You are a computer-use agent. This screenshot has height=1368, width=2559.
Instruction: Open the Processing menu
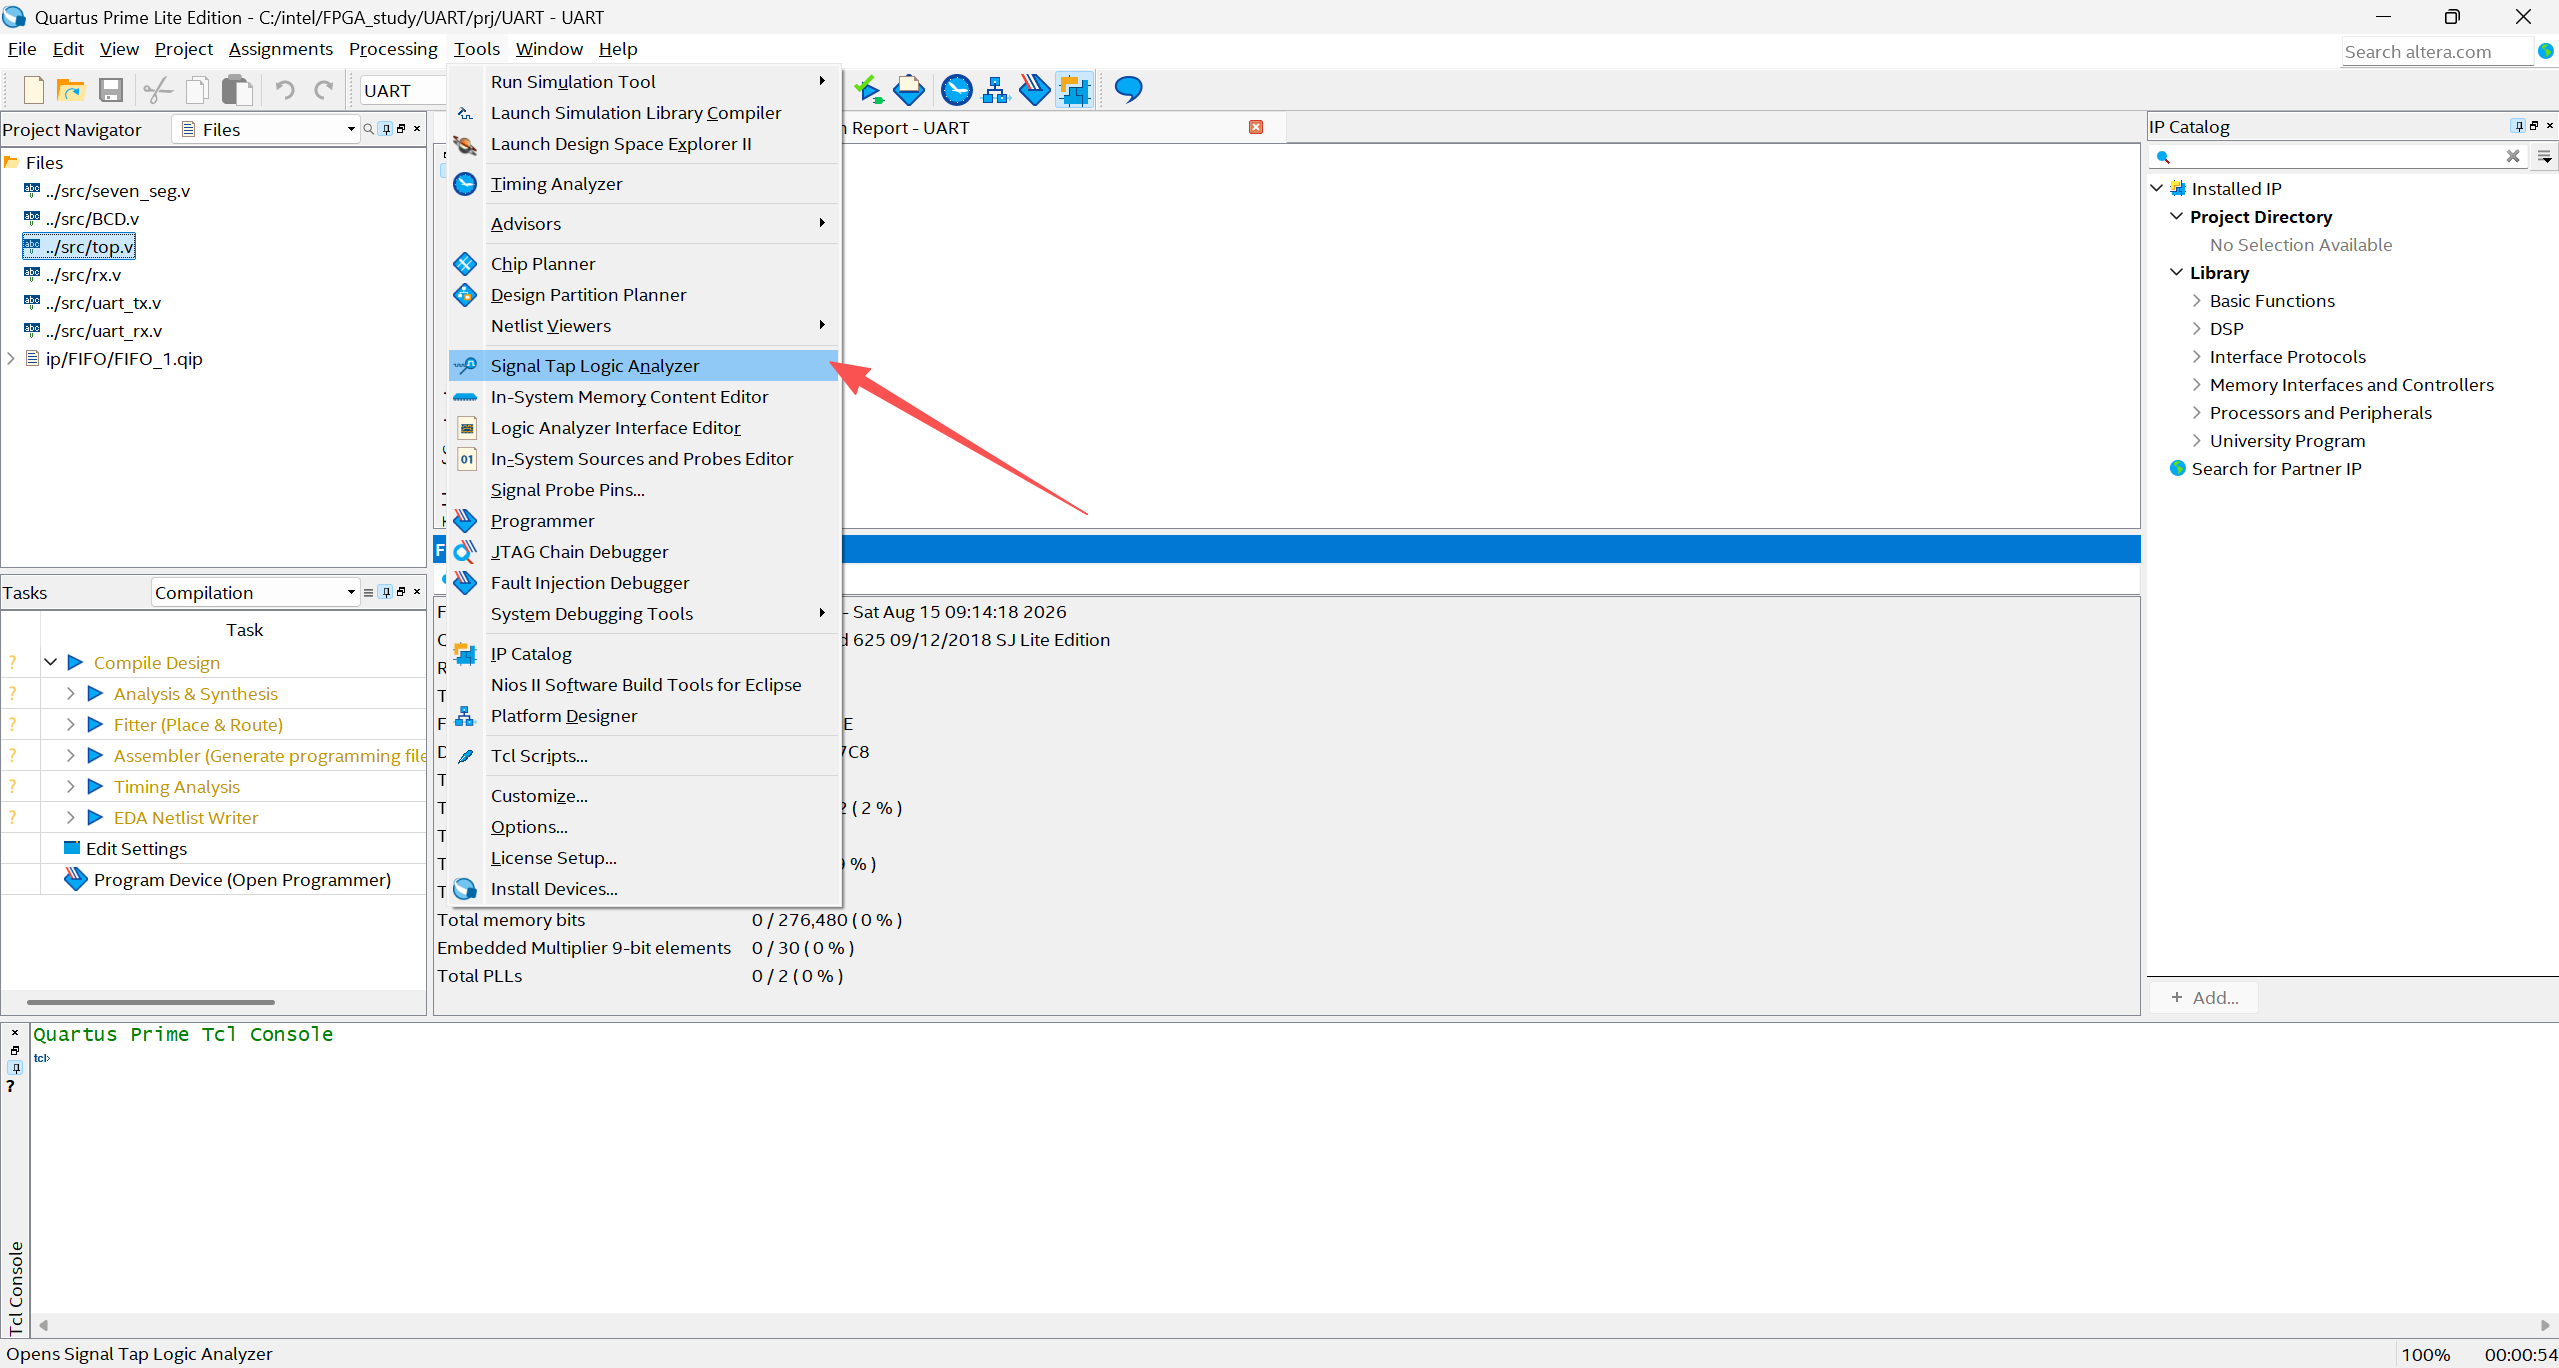click(x=393, y=49)
